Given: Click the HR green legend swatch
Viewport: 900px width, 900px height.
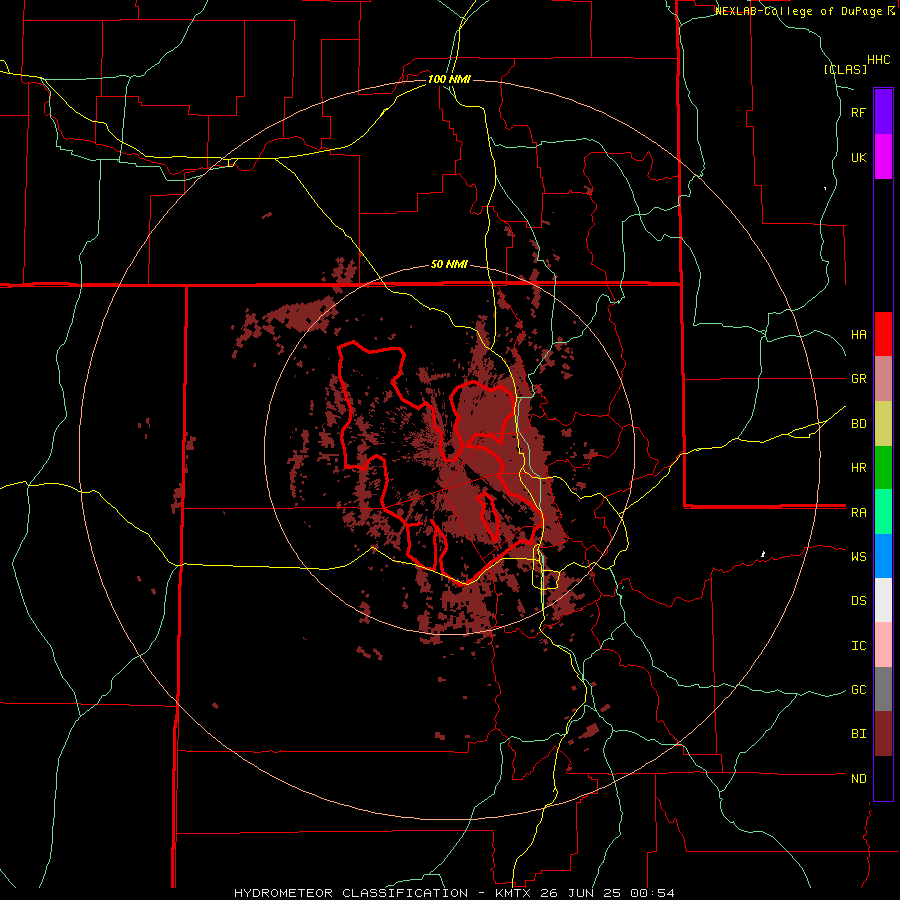Looking at the screenshot, I should click(883, 468).
